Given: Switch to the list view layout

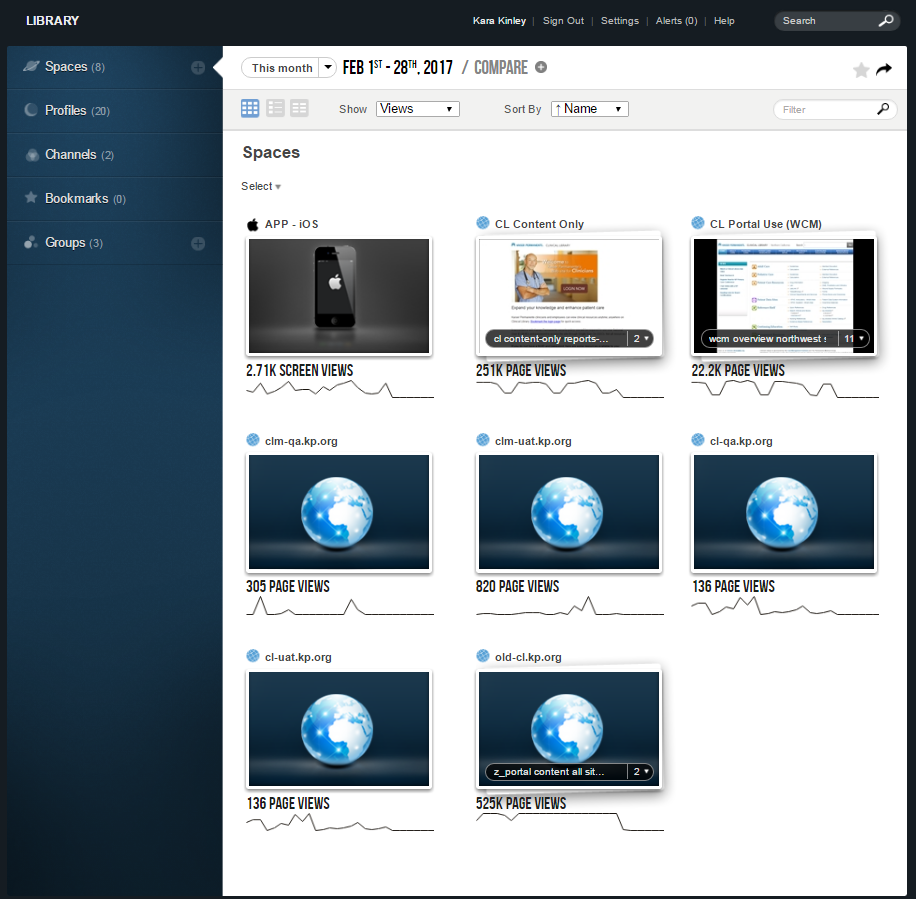Looking at the screenshot, I should click(x=275, y=108).
